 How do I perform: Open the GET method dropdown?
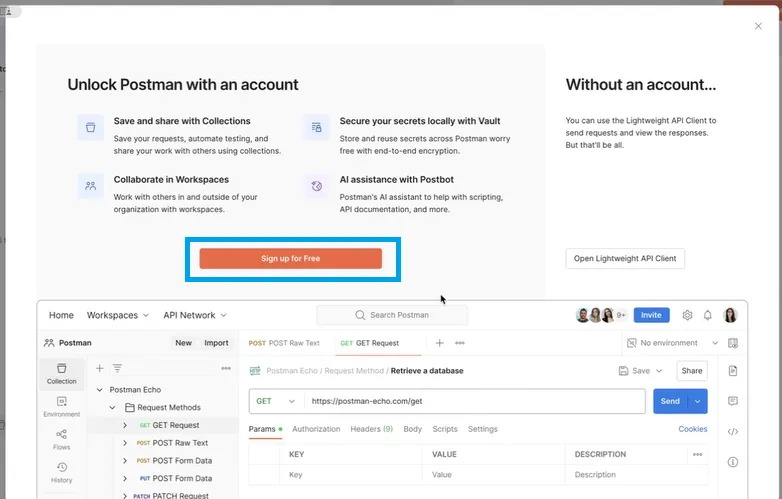(276, 401)
